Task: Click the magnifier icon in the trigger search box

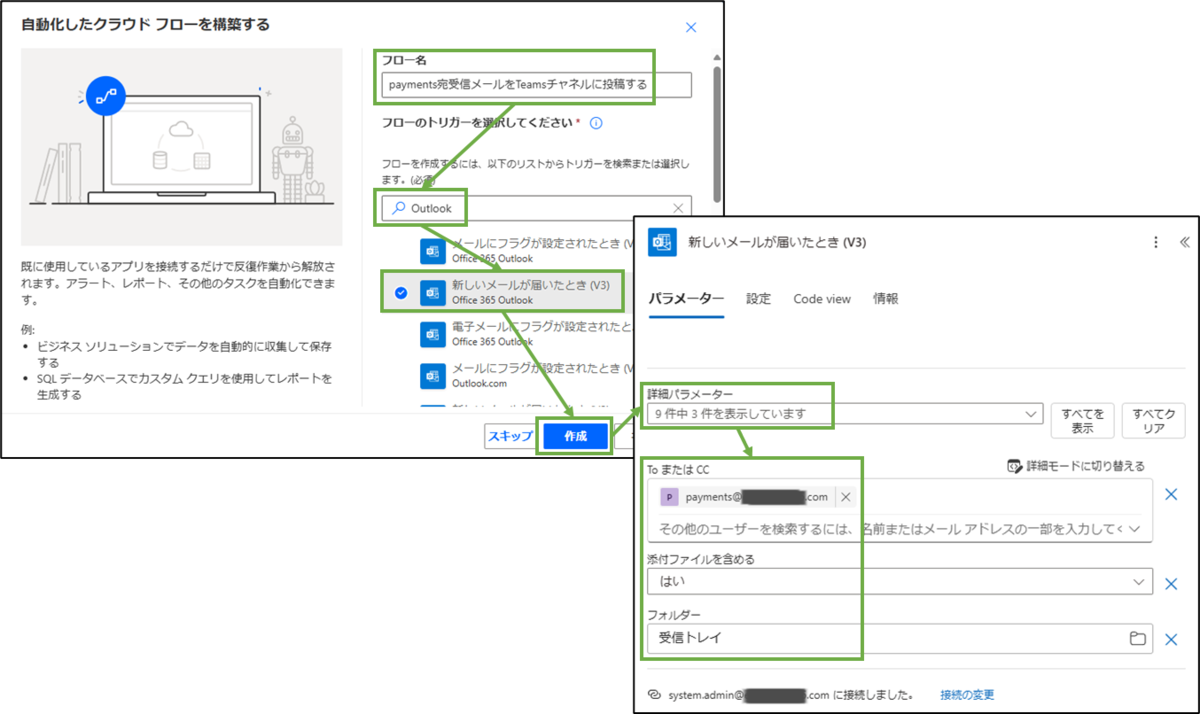Action: [x=398, y=208]
